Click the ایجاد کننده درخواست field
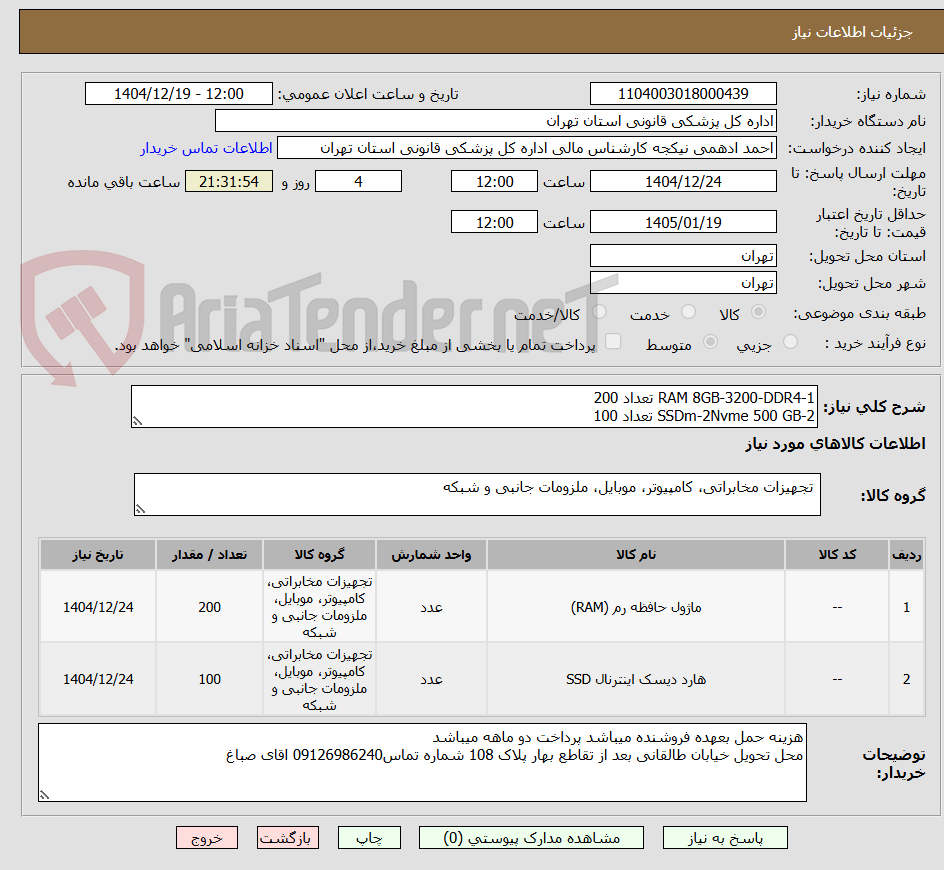The width and height of the screenshot is (944, 870). click(527, 148)
